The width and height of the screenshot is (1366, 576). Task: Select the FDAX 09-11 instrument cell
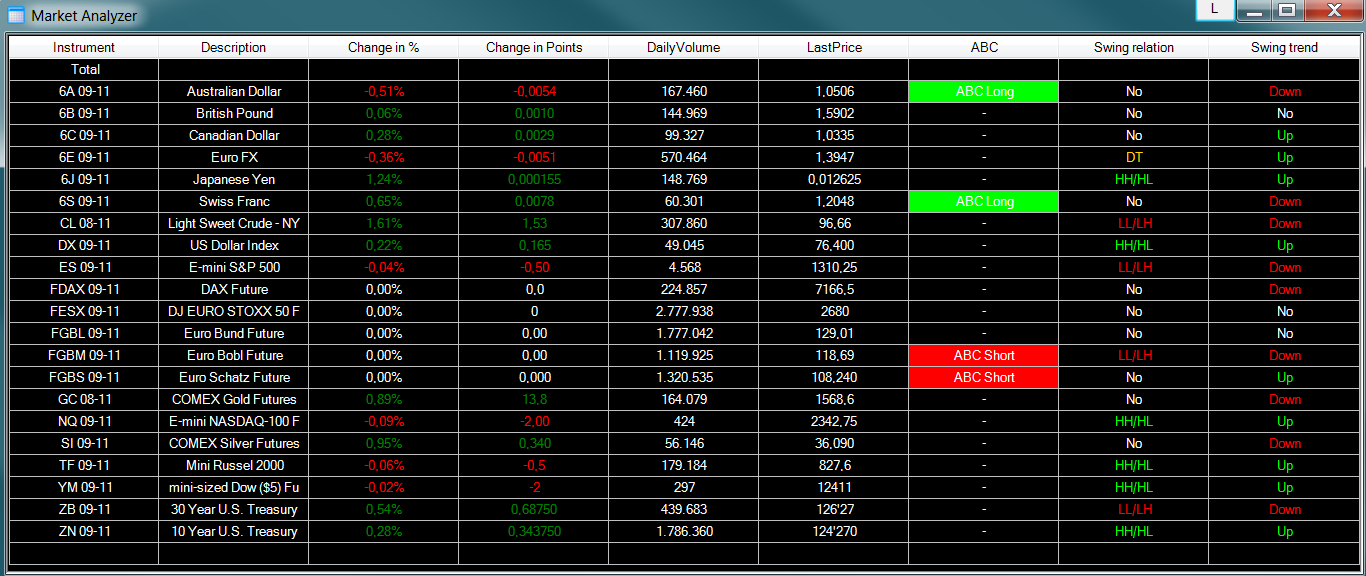84,289
